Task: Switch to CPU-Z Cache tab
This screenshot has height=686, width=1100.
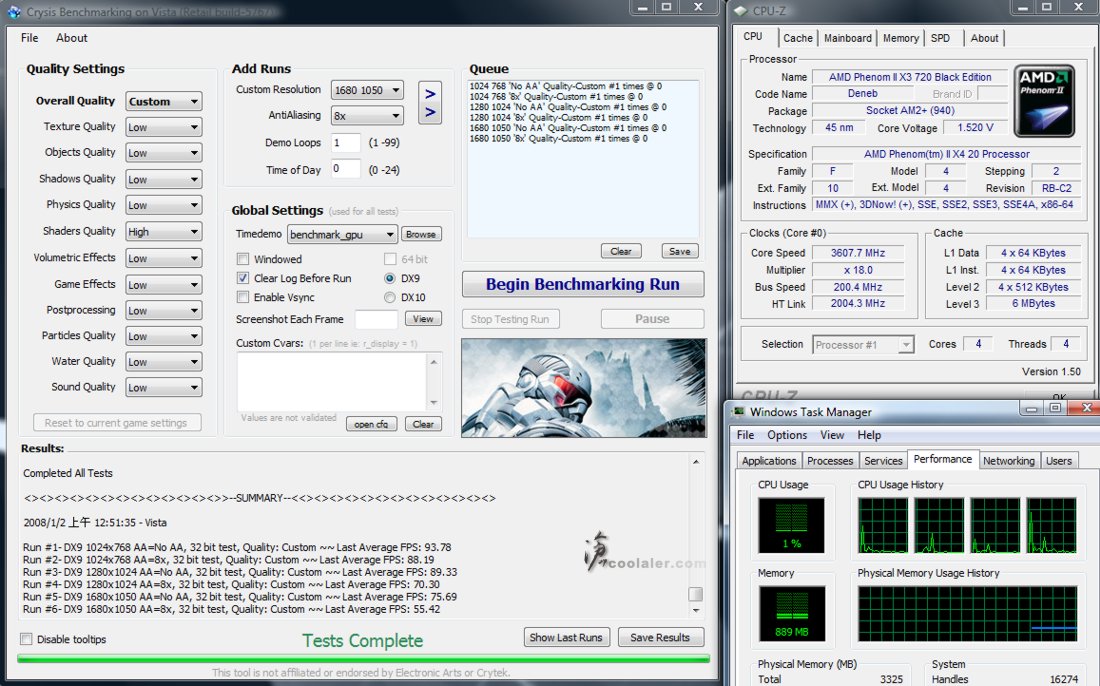Action: 798,38
